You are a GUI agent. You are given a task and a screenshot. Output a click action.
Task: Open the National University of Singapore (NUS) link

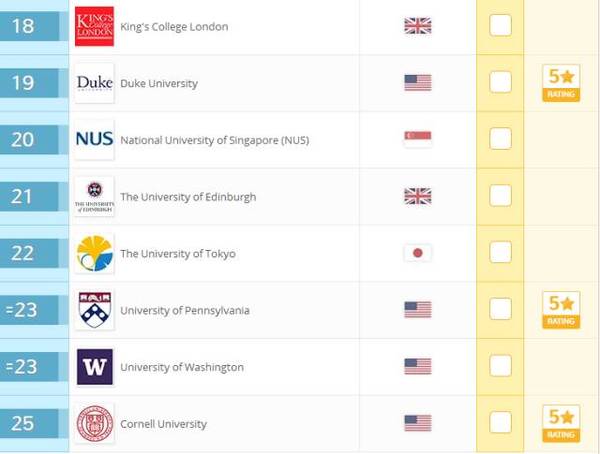(215, 140)
